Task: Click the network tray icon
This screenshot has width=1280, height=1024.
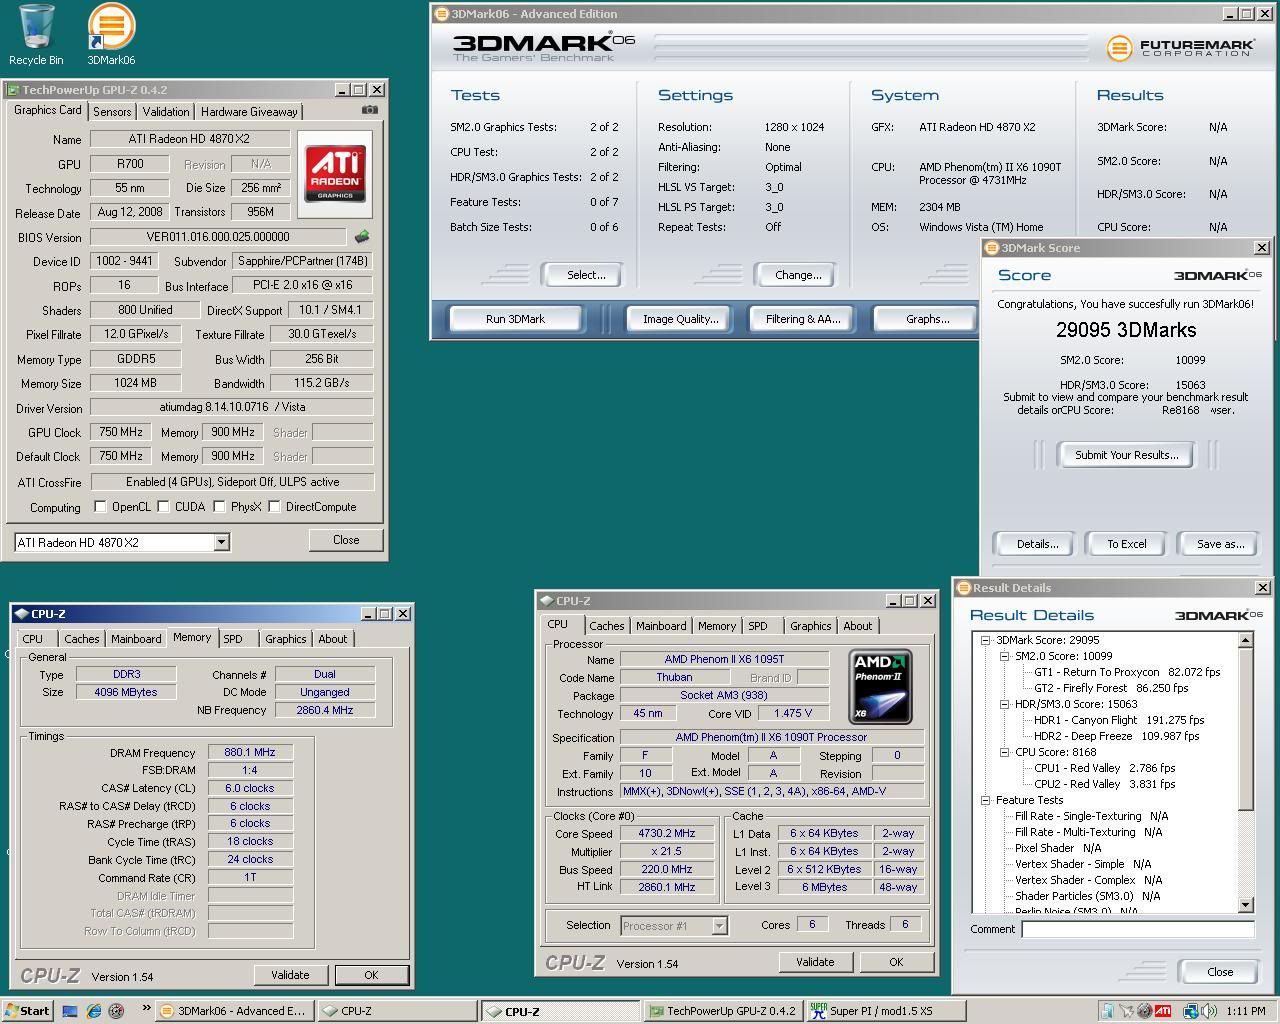Action: [1191, 1011]
